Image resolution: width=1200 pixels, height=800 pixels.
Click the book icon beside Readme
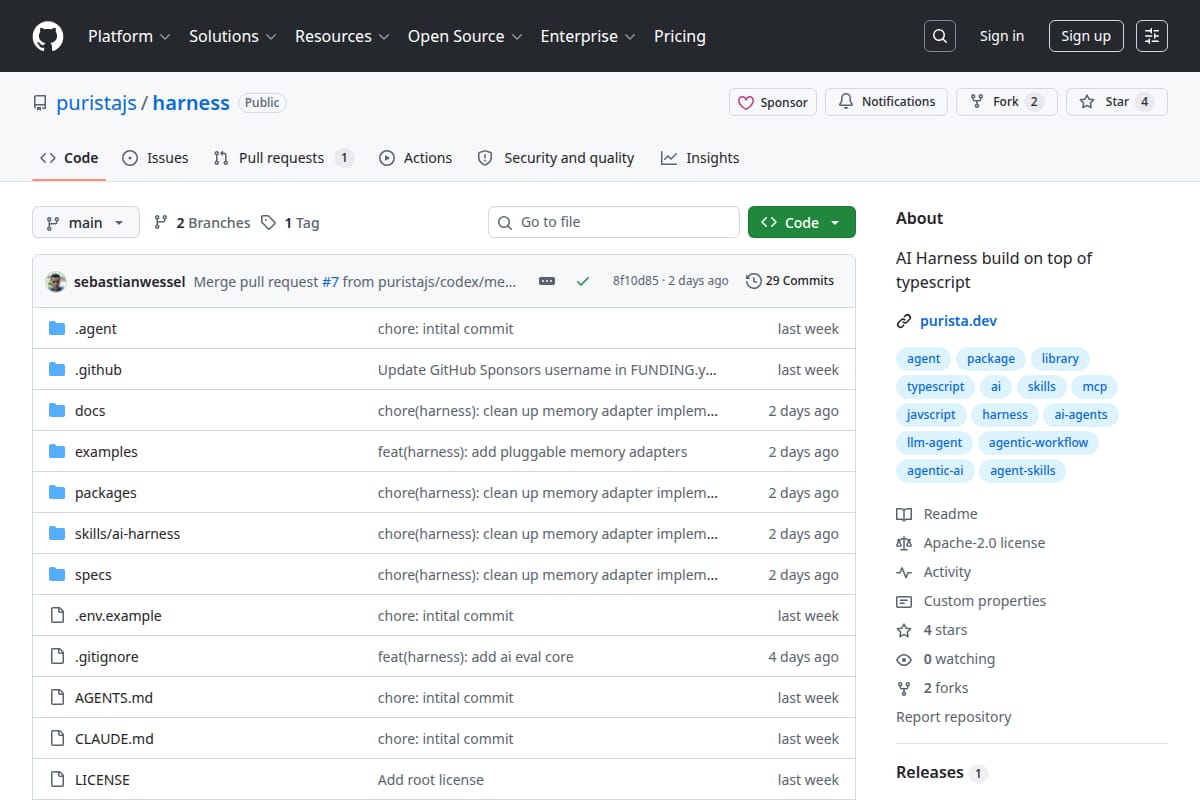coord(904,514)
